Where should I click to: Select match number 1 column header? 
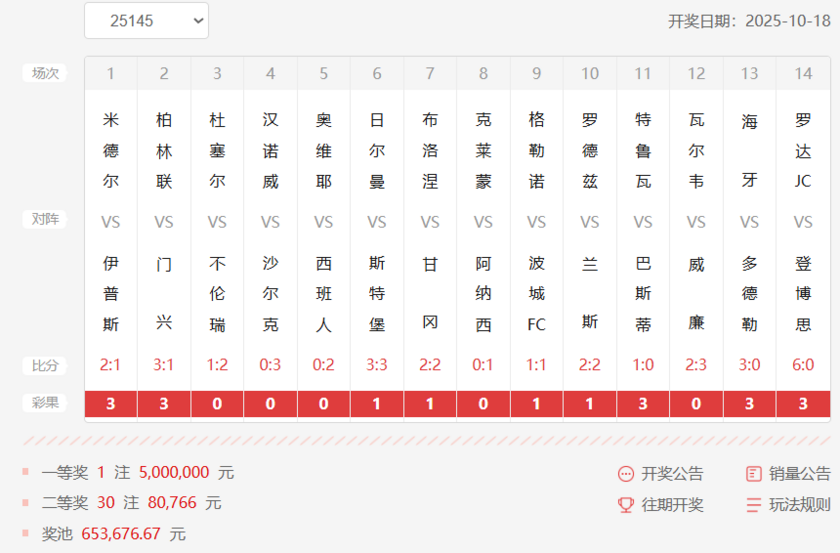111,73
